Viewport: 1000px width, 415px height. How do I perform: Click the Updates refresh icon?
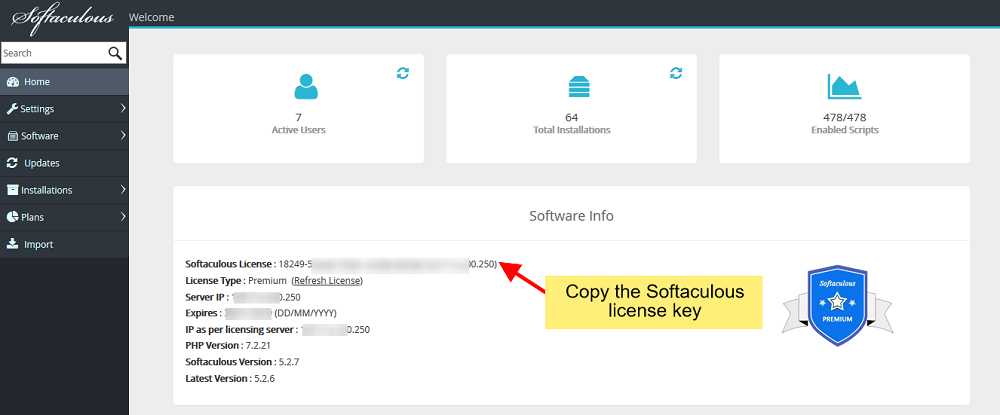coord(12,163)
